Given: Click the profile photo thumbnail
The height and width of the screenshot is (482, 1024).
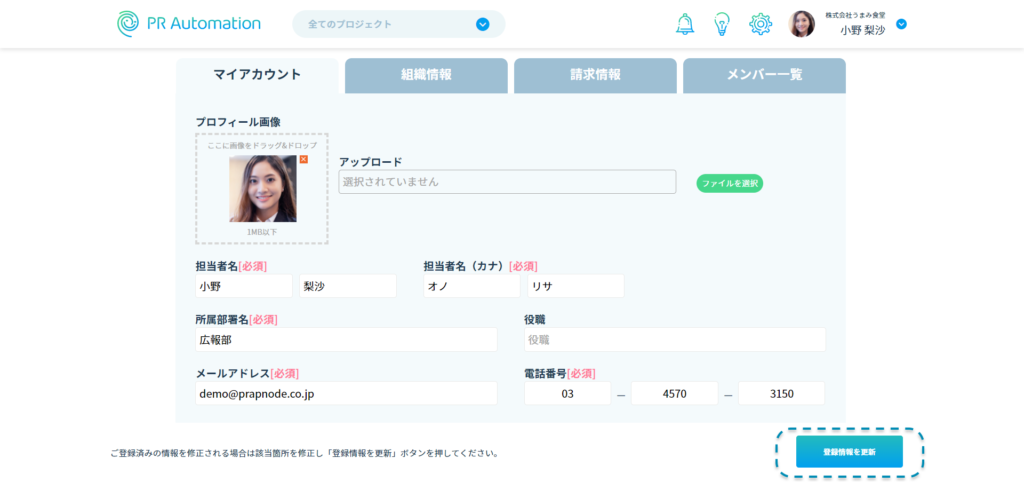Looking at the screenshot, I should tap(262, 189).
